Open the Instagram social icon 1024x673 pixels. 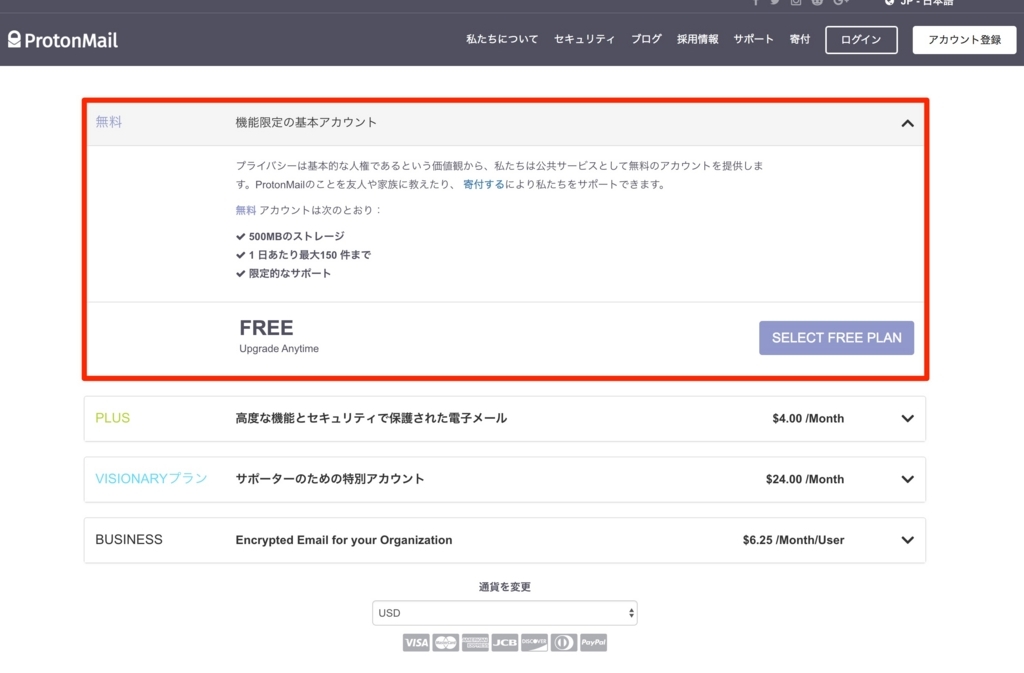click(x=795, y=2)
